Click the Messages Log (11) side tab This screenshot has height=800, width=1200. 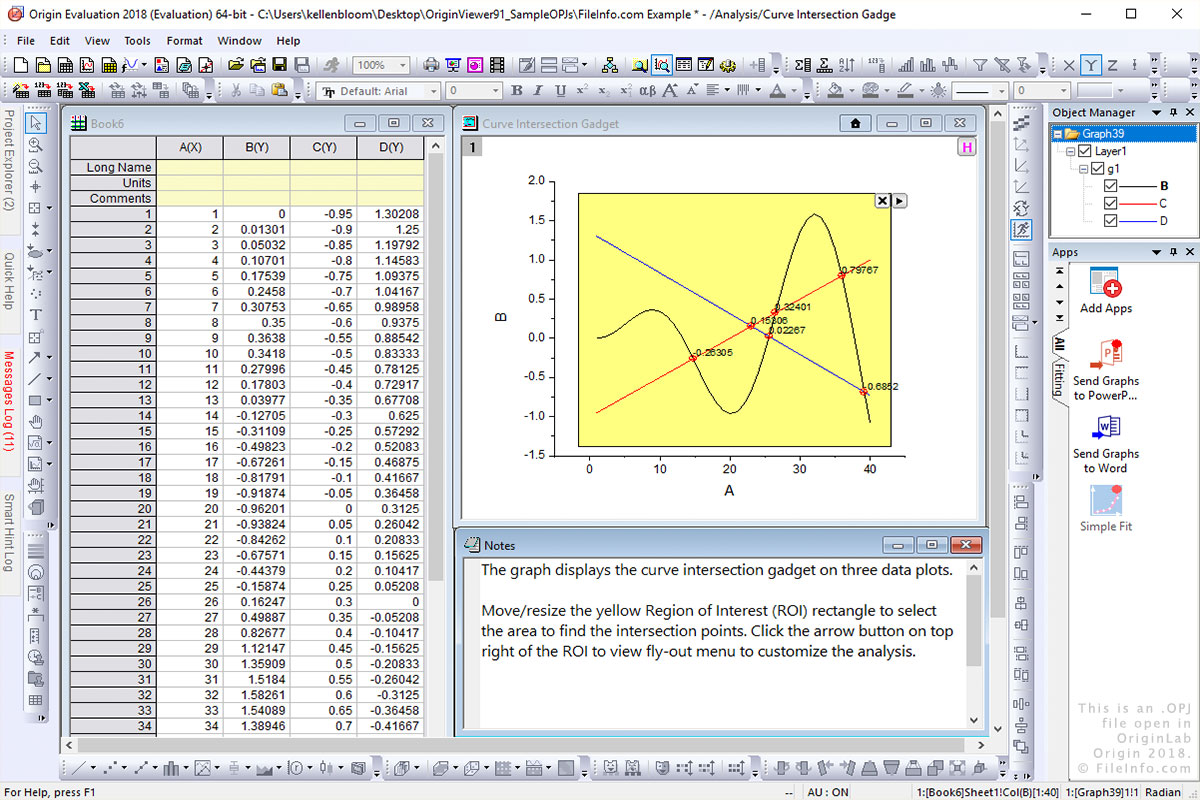tap(9, 400)
